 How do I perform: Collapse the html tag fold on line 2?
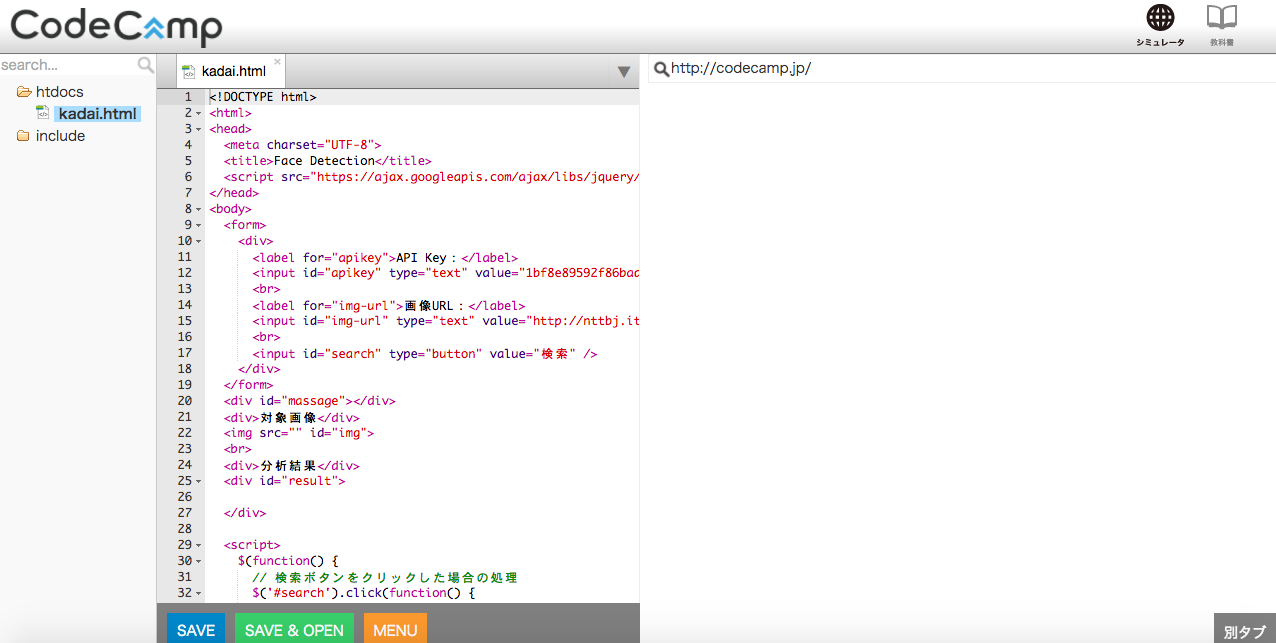199,113
